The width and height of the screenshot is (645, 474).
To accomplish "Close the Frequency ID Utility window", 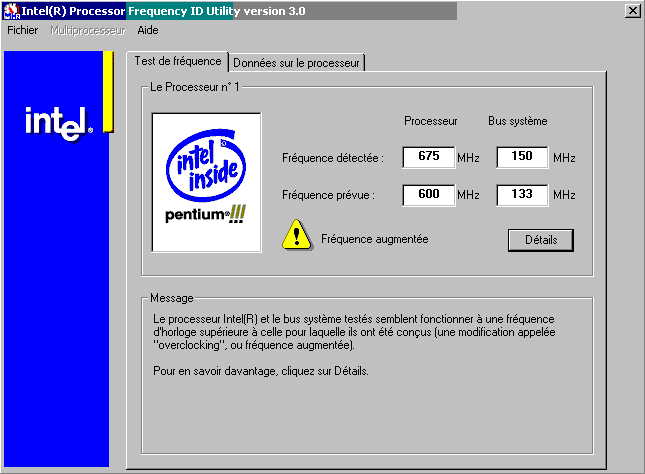I will 633,11.
